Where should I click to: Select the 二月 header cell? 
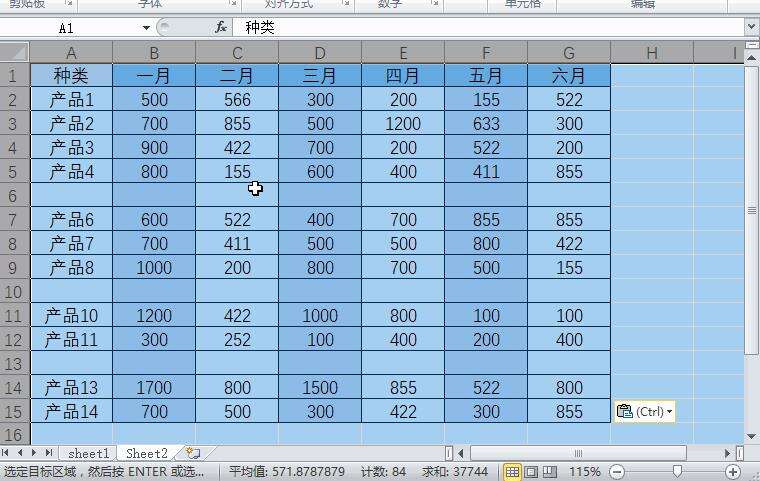click(237, 75)
